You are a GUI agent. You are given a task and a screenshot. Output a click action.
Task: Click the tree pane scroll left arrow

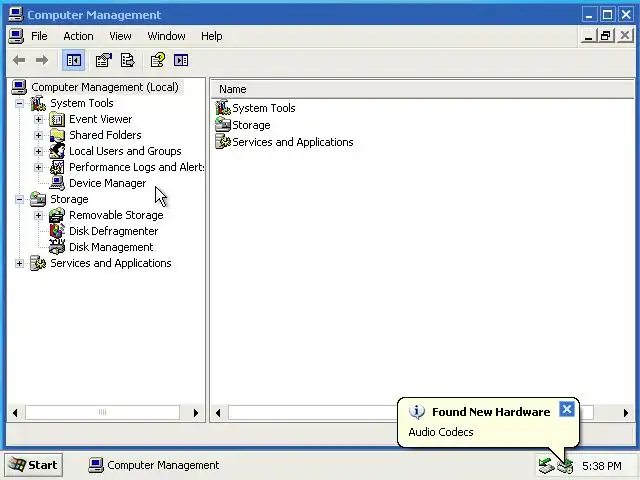pyautogui.click(x=15, y=413)
